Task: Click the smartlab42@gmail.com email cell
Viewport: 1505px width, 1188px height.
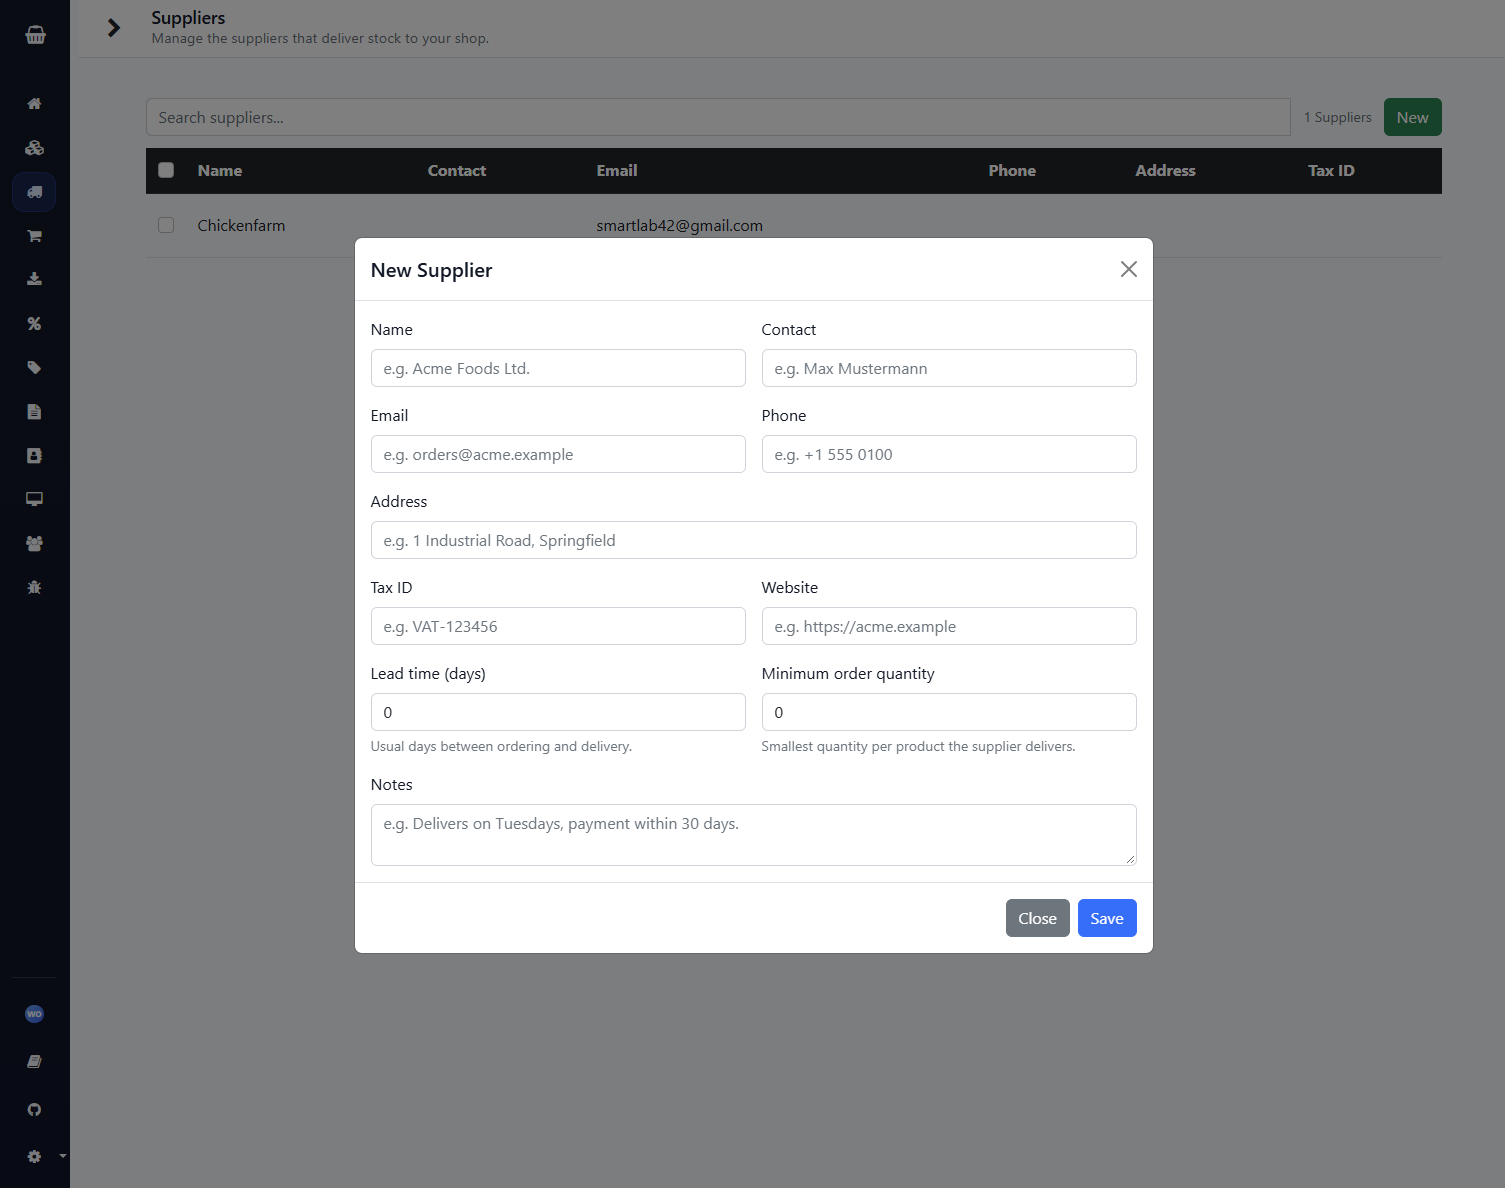Action: (680, 225)
